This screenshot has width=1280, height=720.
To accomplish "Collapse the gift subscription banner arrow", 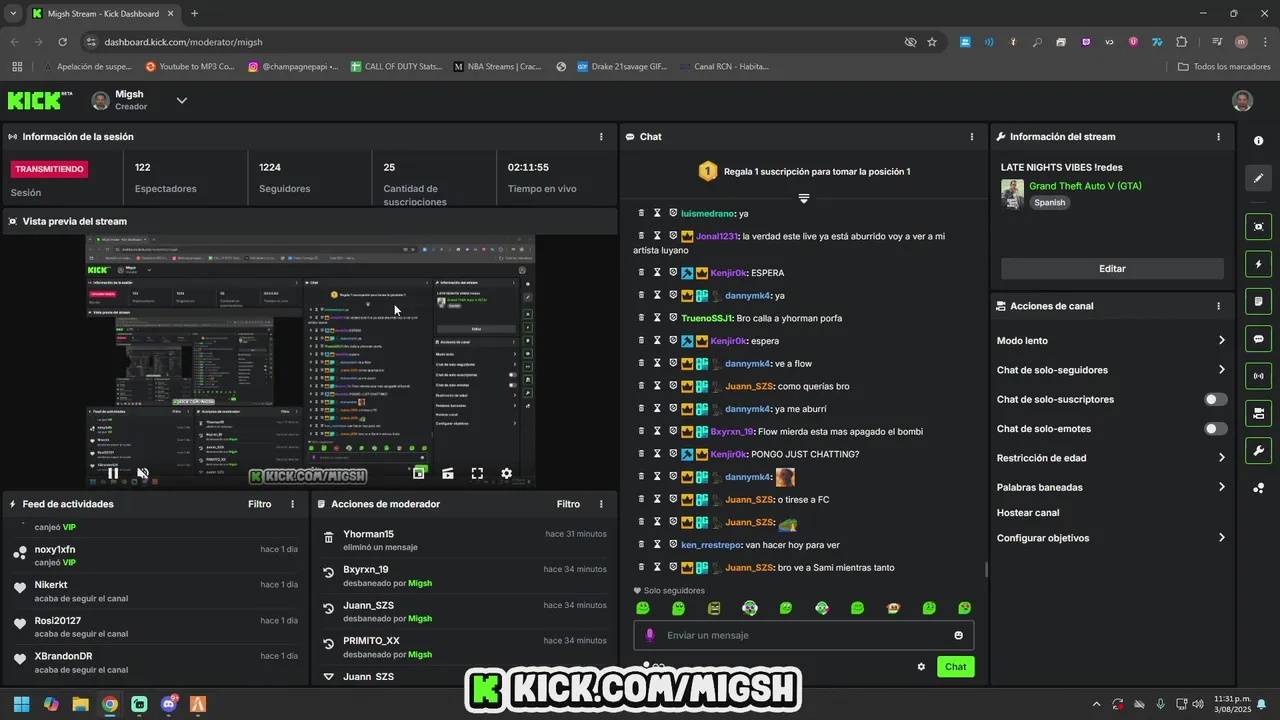I will (803, 198).
